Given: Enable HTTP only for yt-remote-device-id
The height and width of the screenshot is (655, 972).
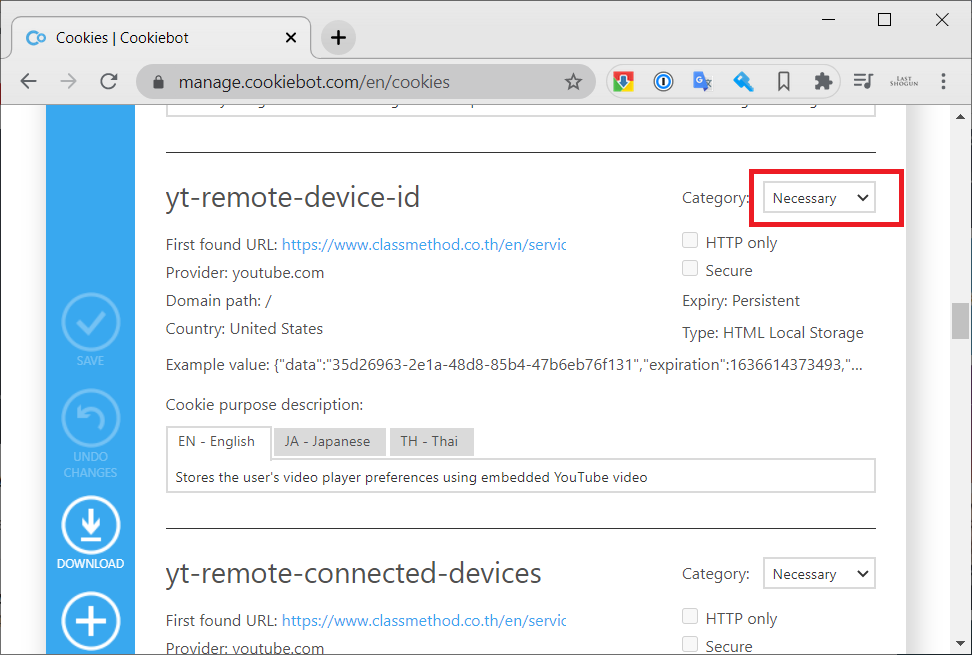Looking at the screenshot, I should pyautogui.click(x=690, y=240).
